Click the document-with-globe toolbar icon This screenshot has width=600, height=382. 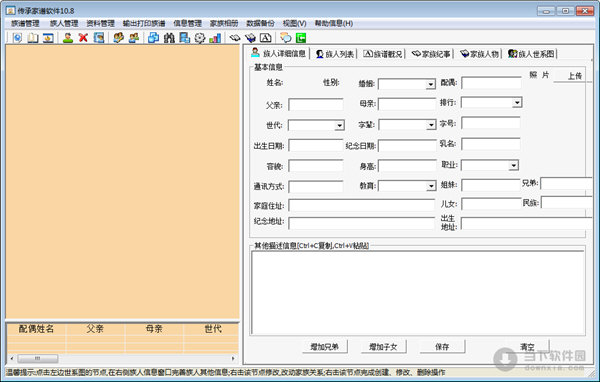17,38
